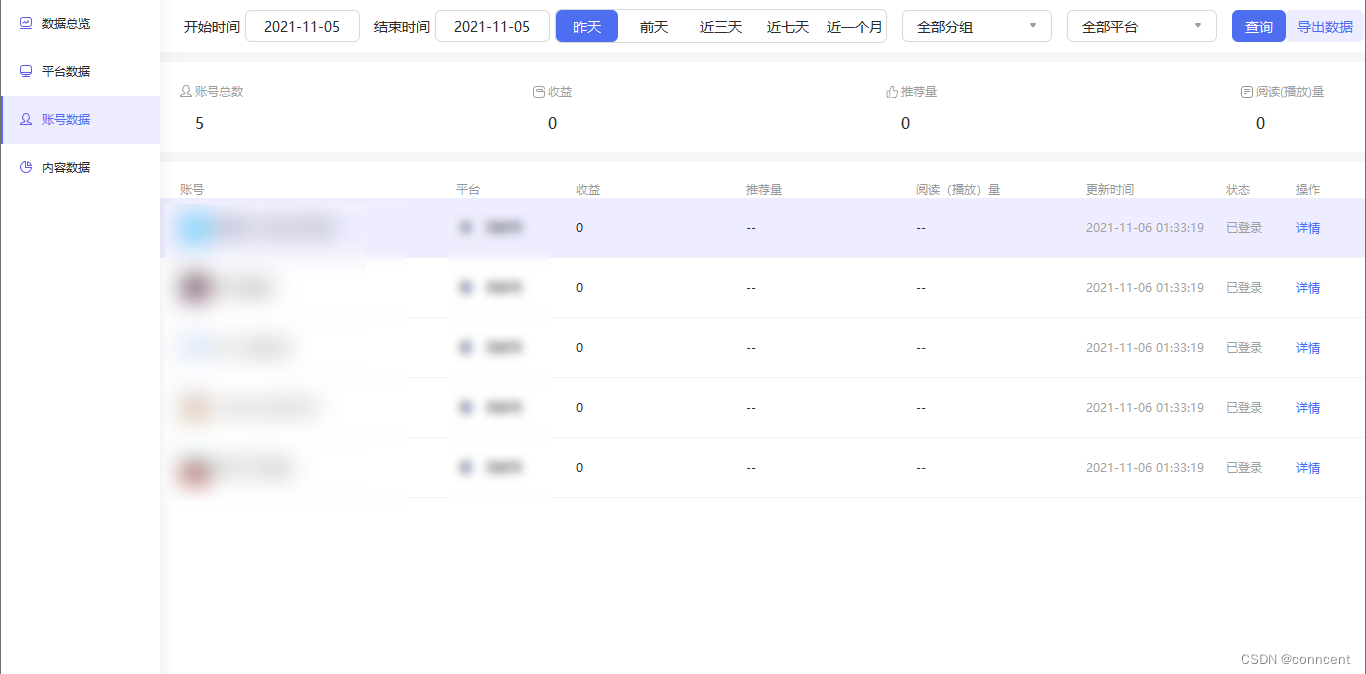The height and width of the screenshot is (674, 1366).
Task: Click the 操作 column header
Action: (1308, 189)
